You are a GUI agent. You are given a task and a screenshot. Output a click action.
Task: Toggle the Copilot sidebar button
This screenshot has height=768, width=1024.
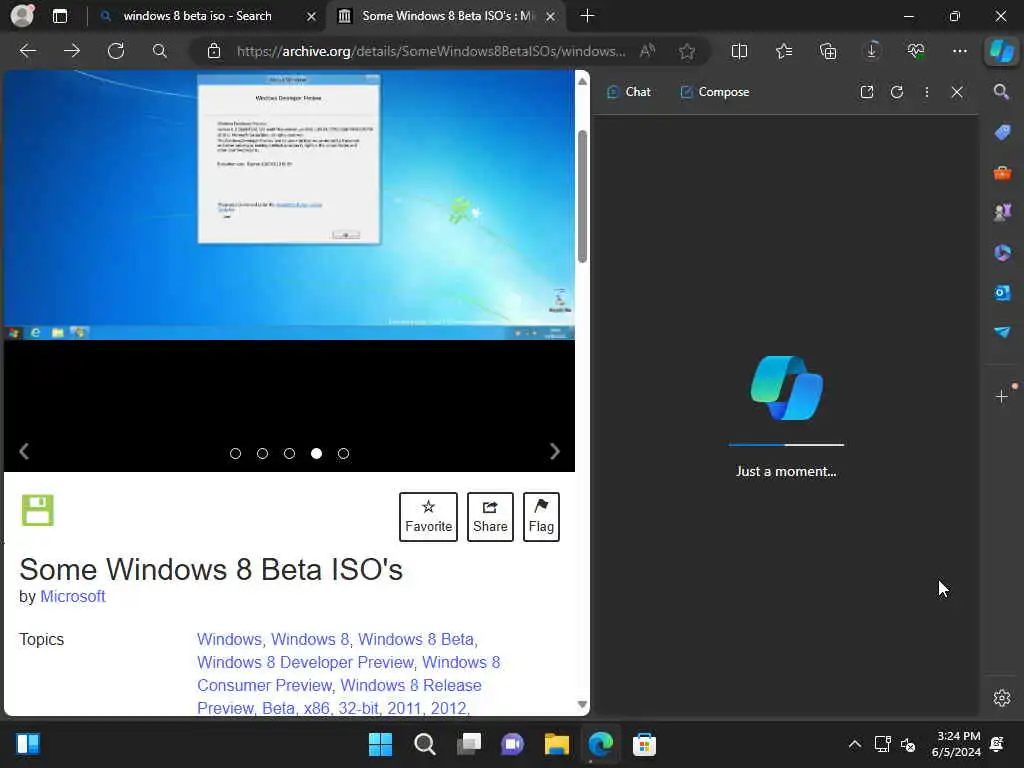point(1002,51)
